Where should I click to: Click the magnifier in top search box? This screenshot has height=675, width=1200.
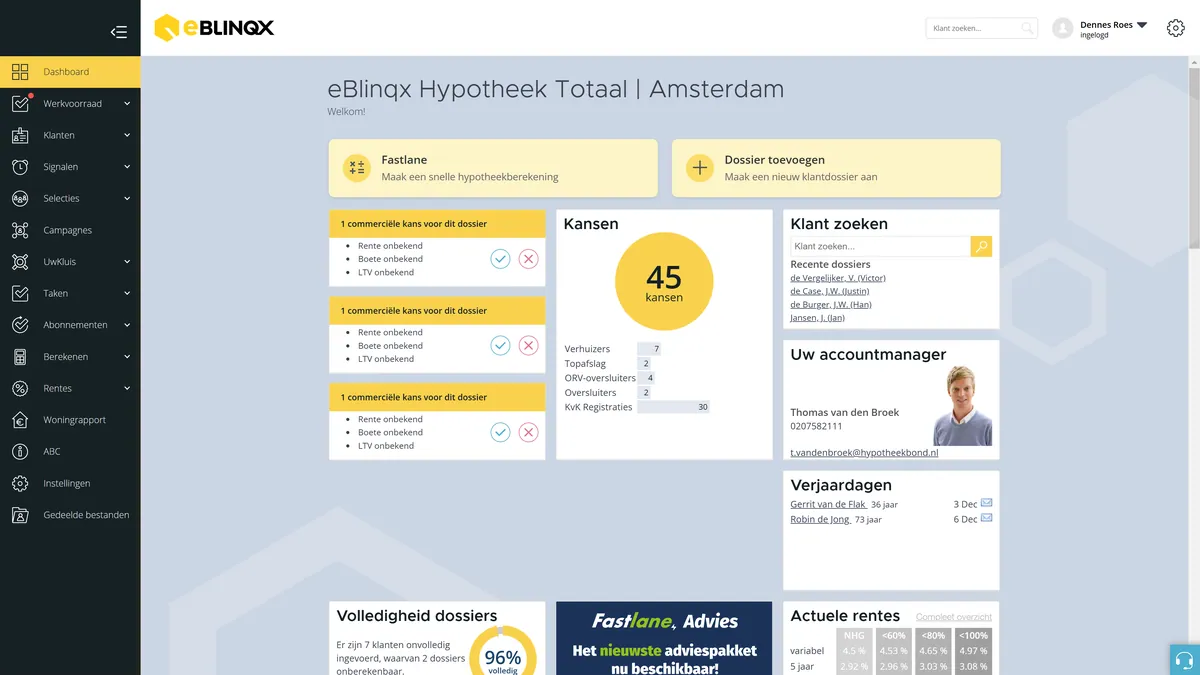1027,29
